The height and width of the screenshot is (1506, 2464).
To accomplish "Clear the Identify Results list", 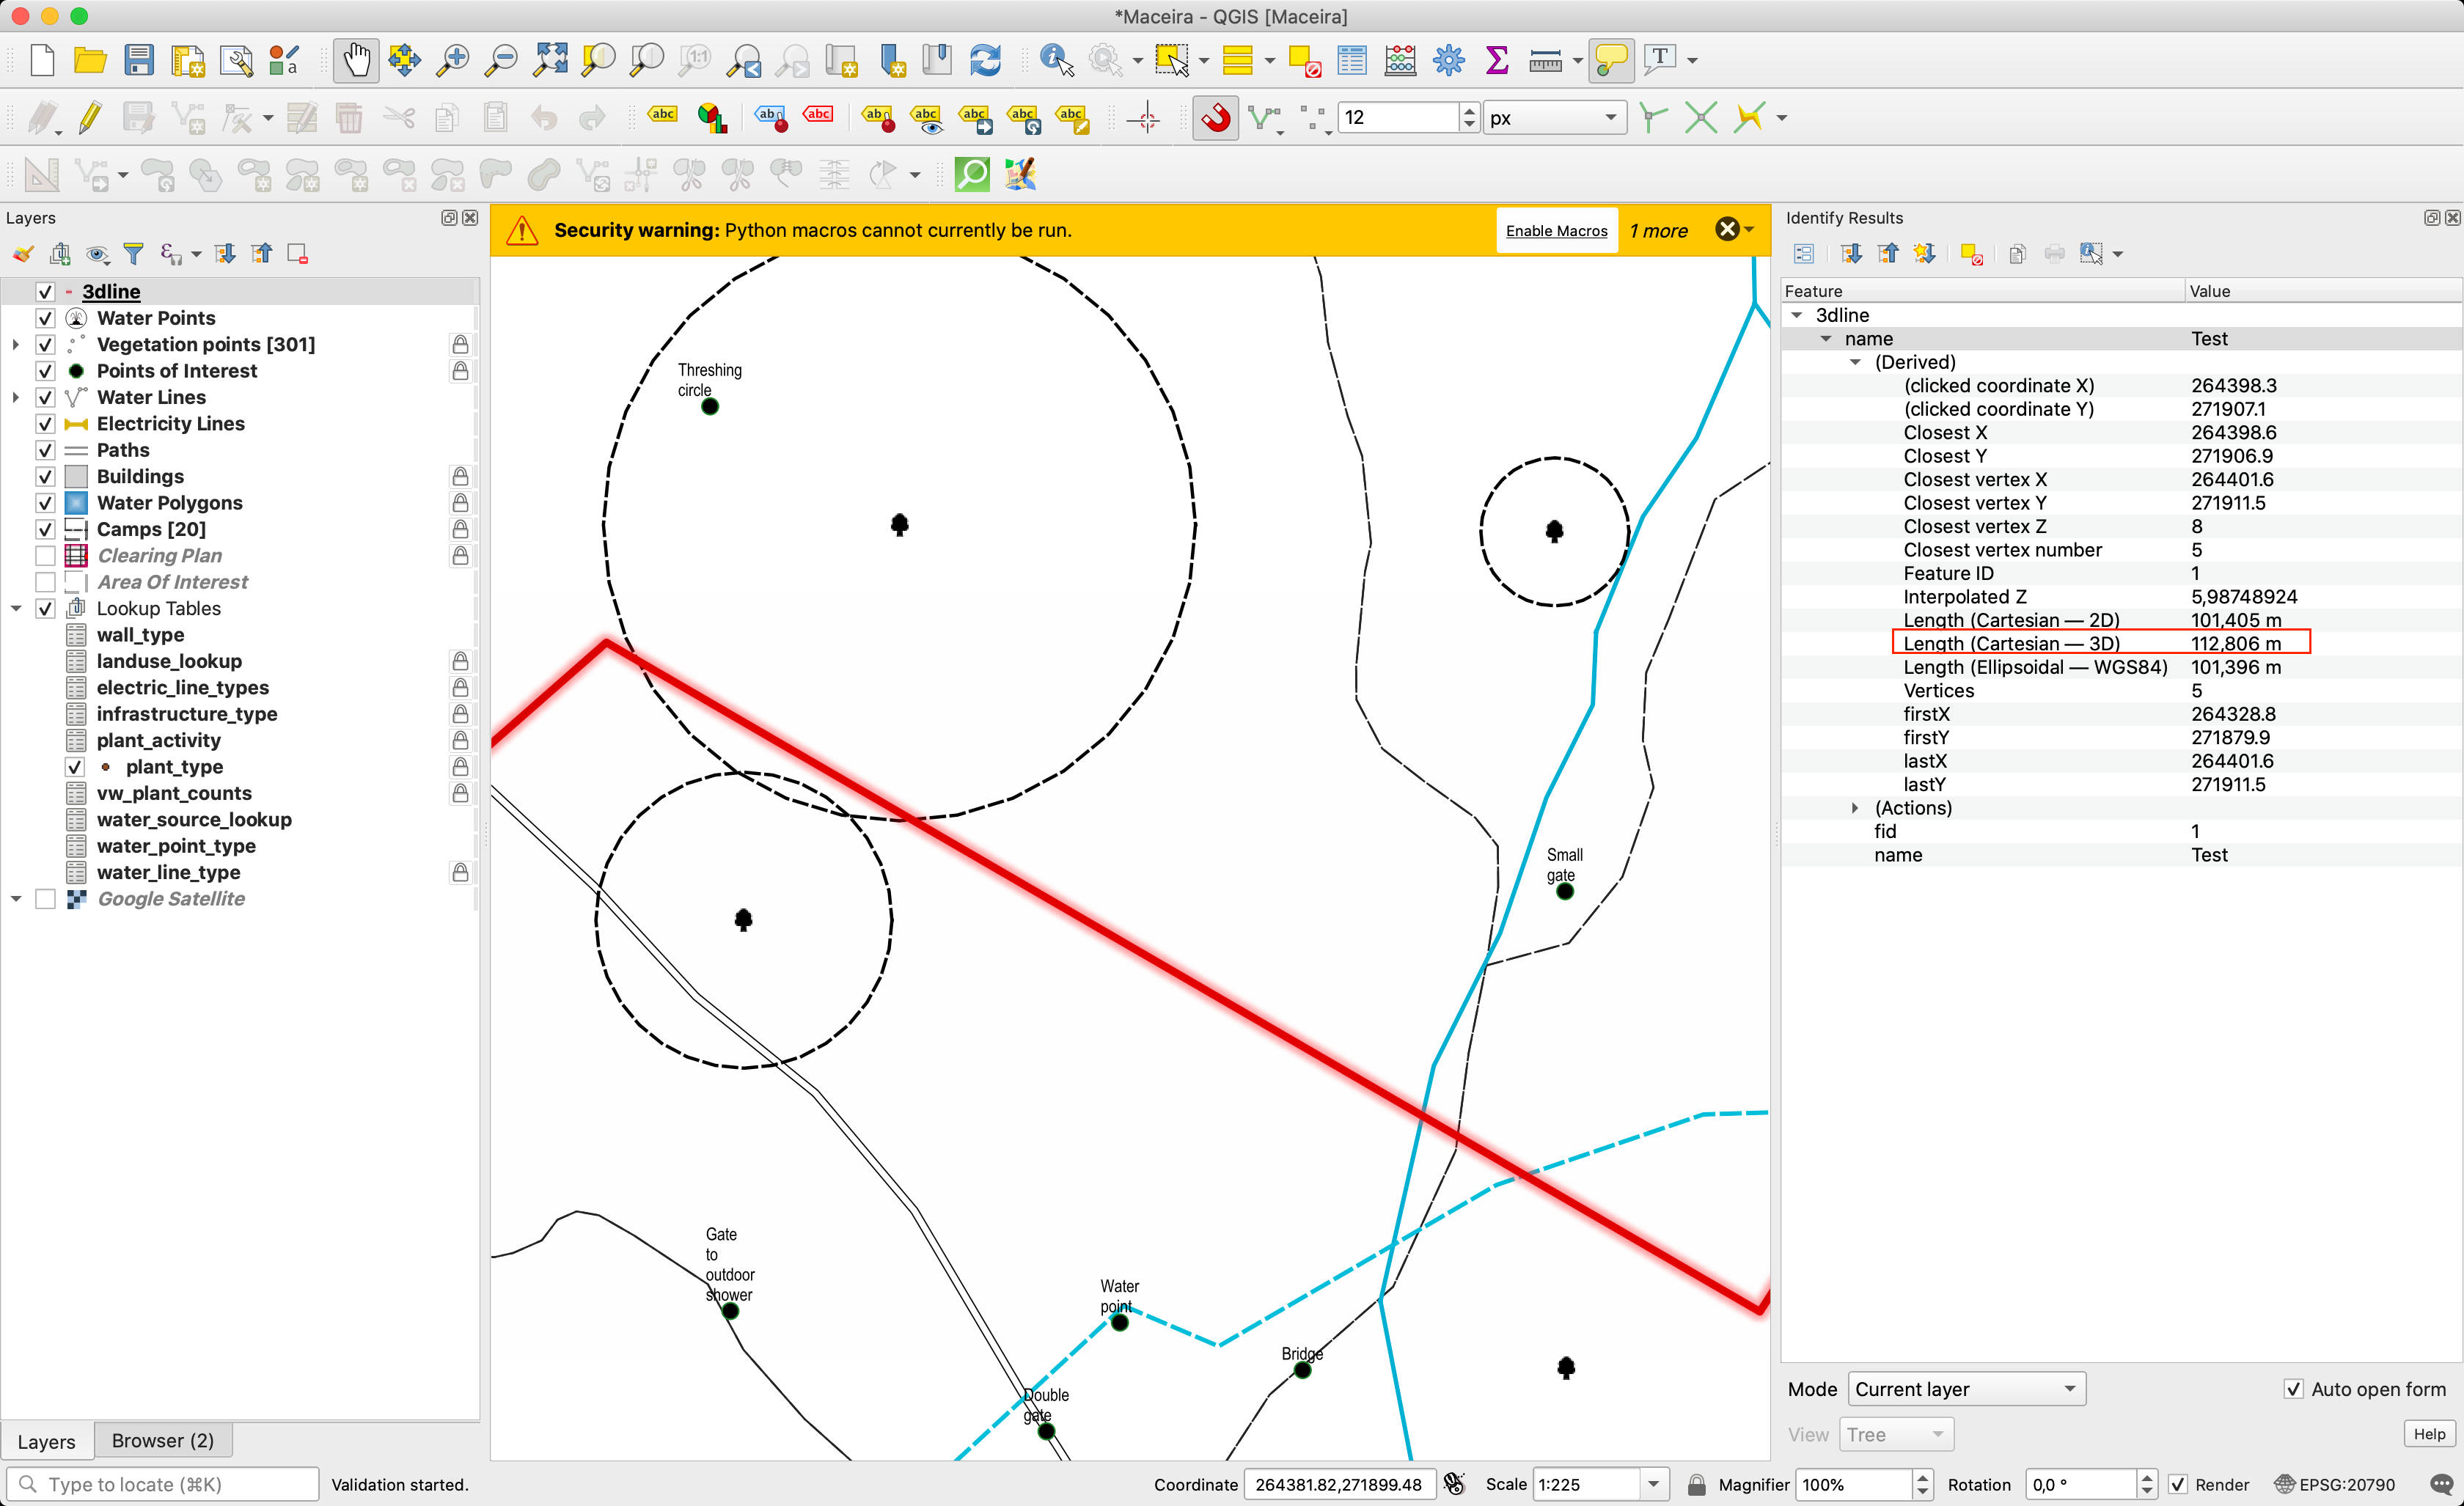I will pos(1973,253).
